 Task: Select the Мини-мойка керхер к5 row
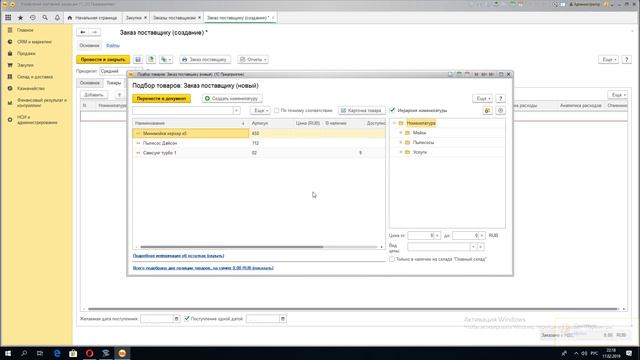(x=259, y=133)
